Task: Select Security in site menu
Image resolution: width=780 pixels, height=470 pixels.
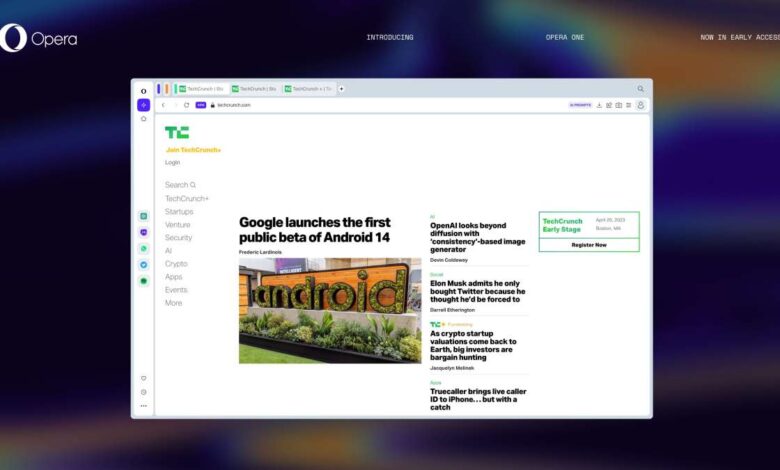Action: pyautogui.click(x=179, y=238)
